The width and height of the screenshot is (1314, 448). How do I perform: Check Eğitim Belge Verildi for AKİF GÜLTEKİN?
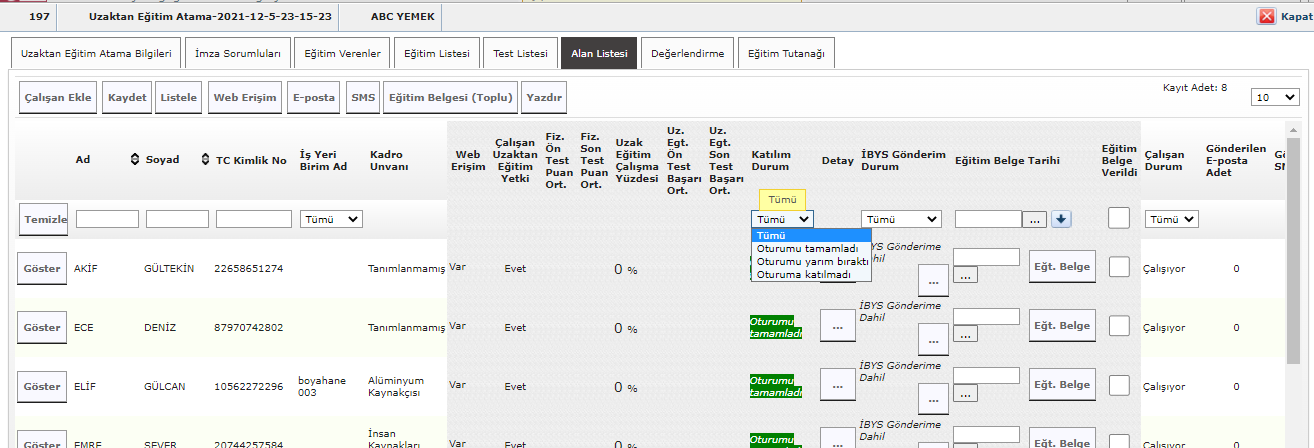pos(1119,267)
